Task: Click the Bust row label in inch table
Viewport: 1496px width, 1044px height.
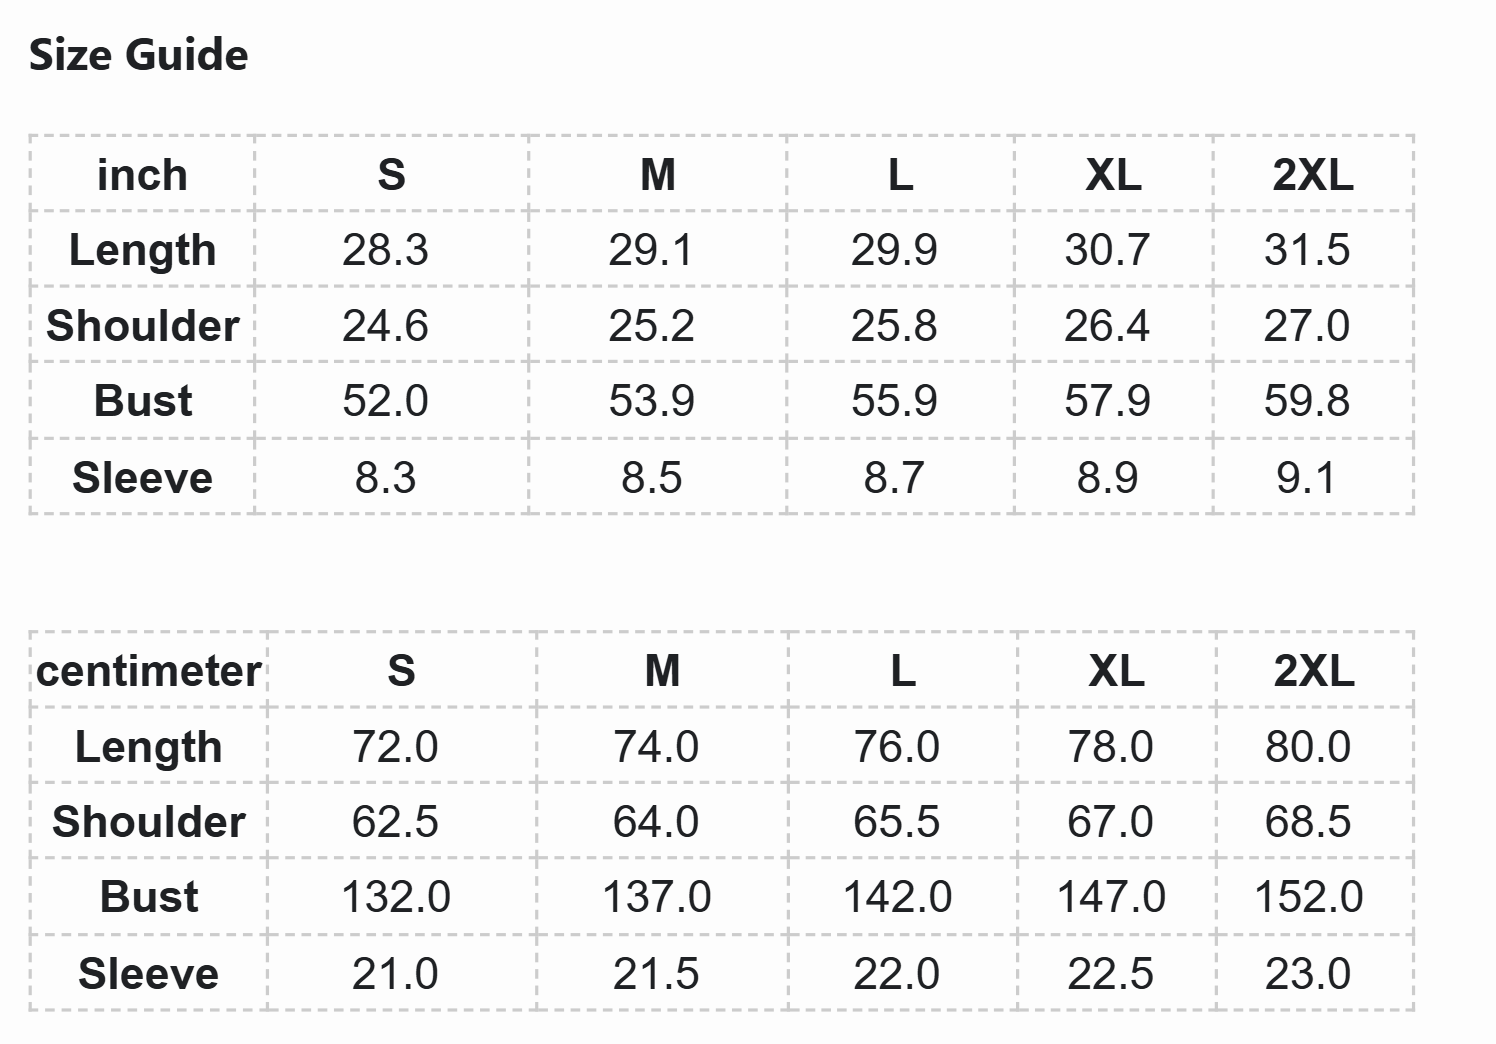Action: (142, 401)
